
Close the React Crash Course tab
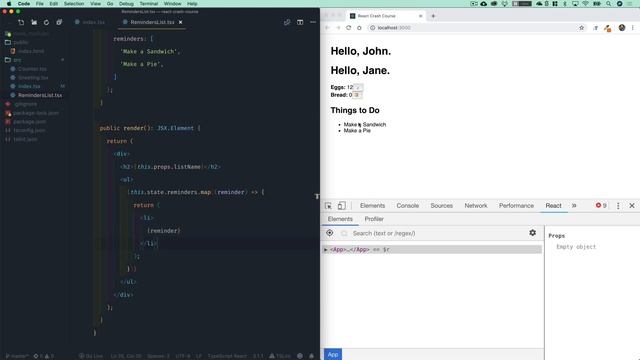(x=420, y=16)
